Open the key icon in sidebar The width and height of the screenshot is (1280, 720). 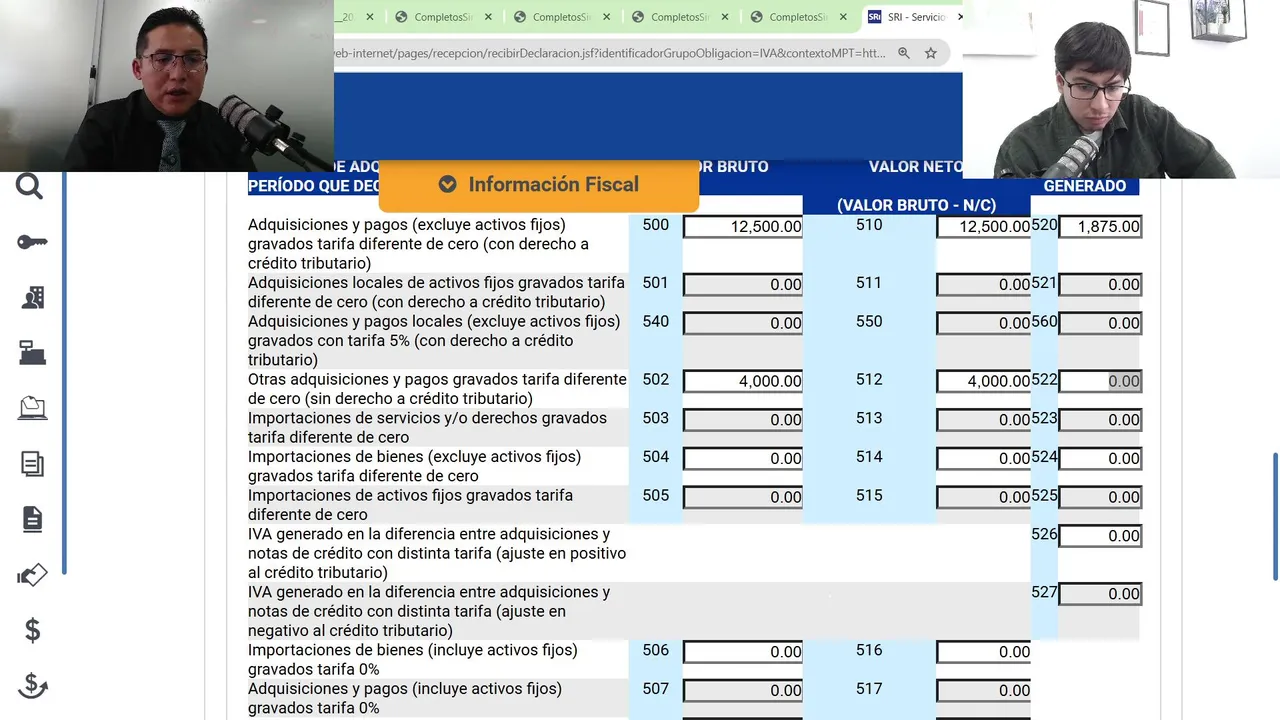click(x=32, y=242)
